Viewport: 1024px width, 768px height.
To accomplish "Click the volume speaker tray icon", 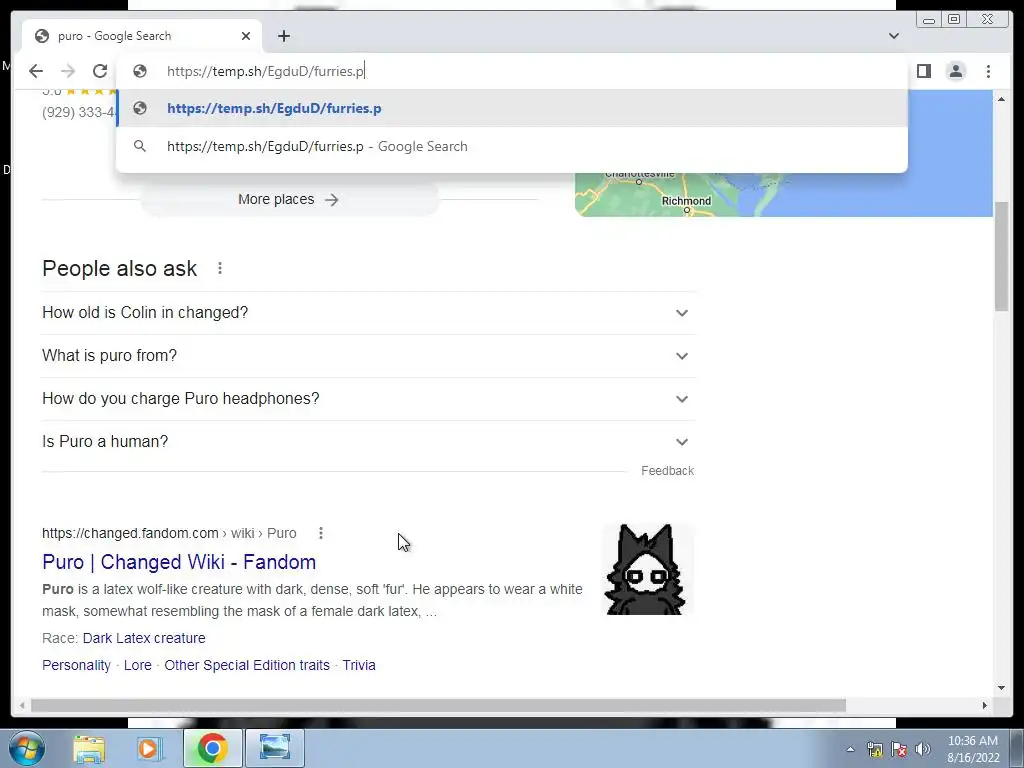I will pos(922,749).
